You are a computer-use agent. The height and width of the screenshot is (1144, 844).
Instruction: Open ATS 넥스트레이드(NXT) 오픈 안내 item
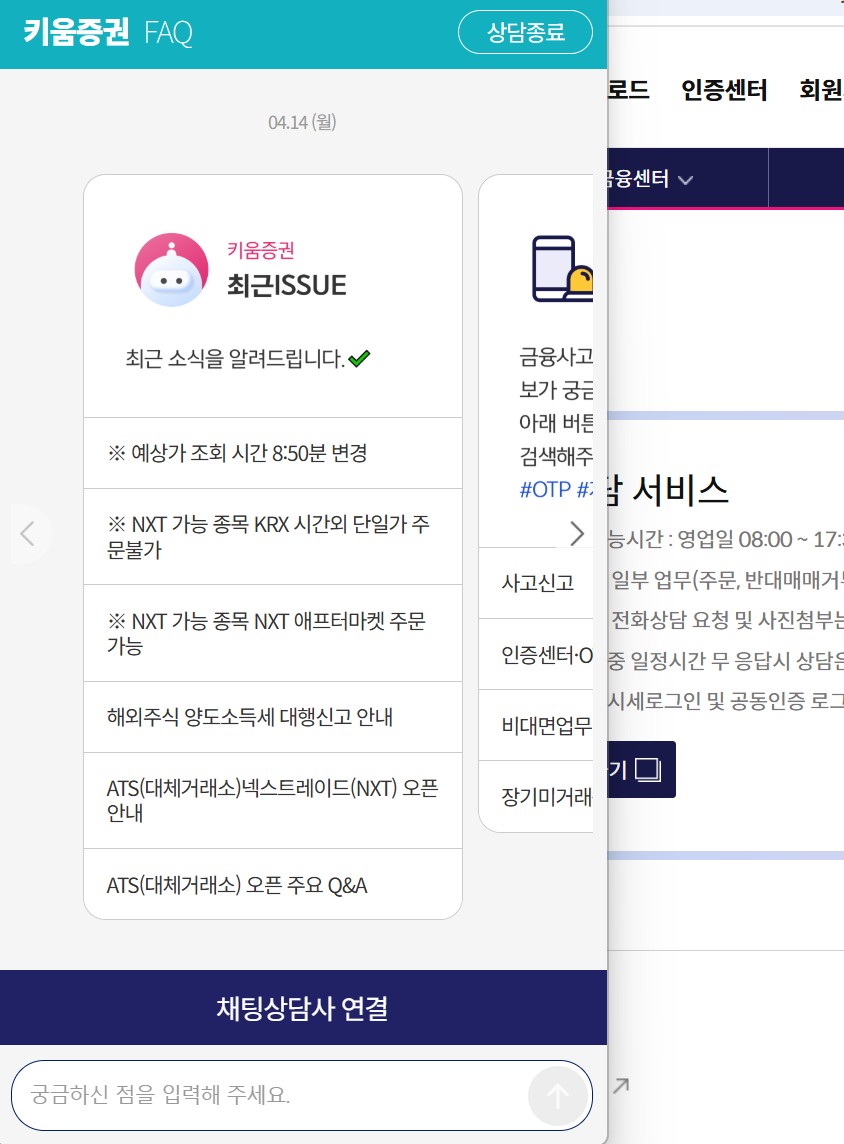[x=273, y=800]
